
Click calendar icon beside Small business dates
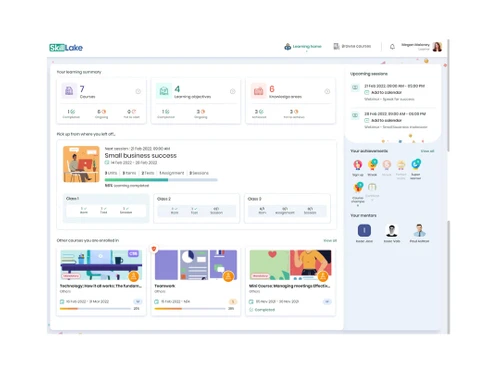click(107, 163)
